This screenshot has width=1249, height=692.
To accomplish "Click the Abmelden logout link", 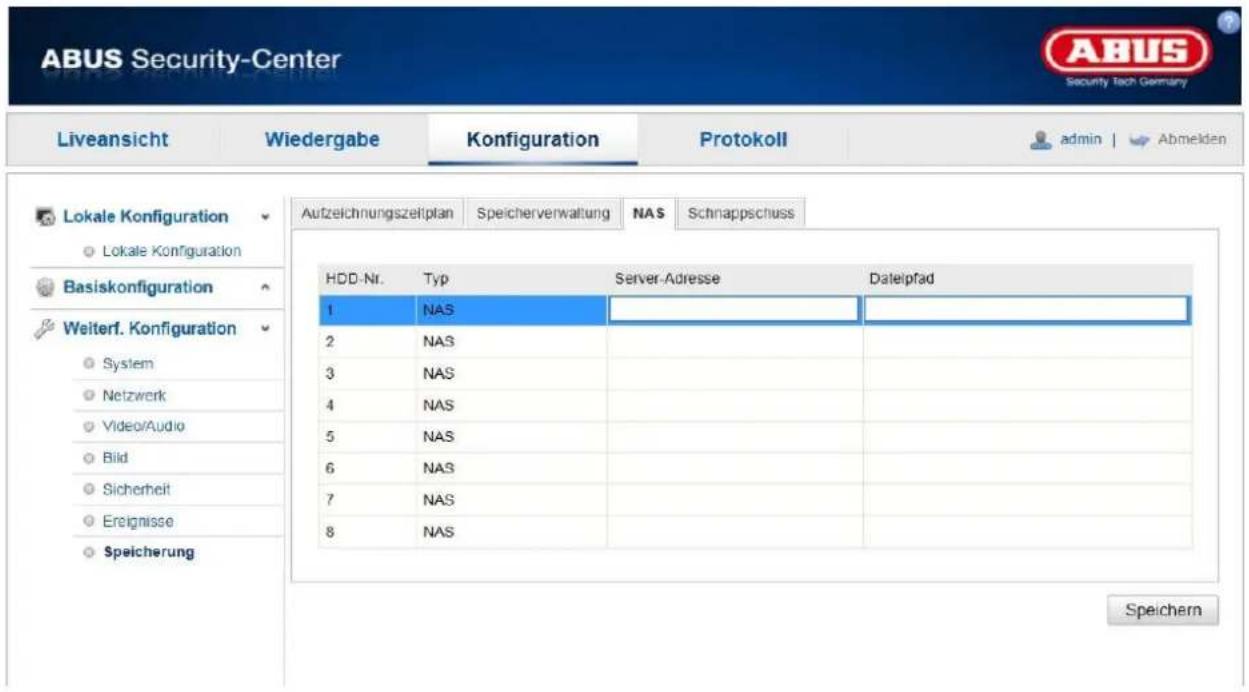I will point(1191,139).
